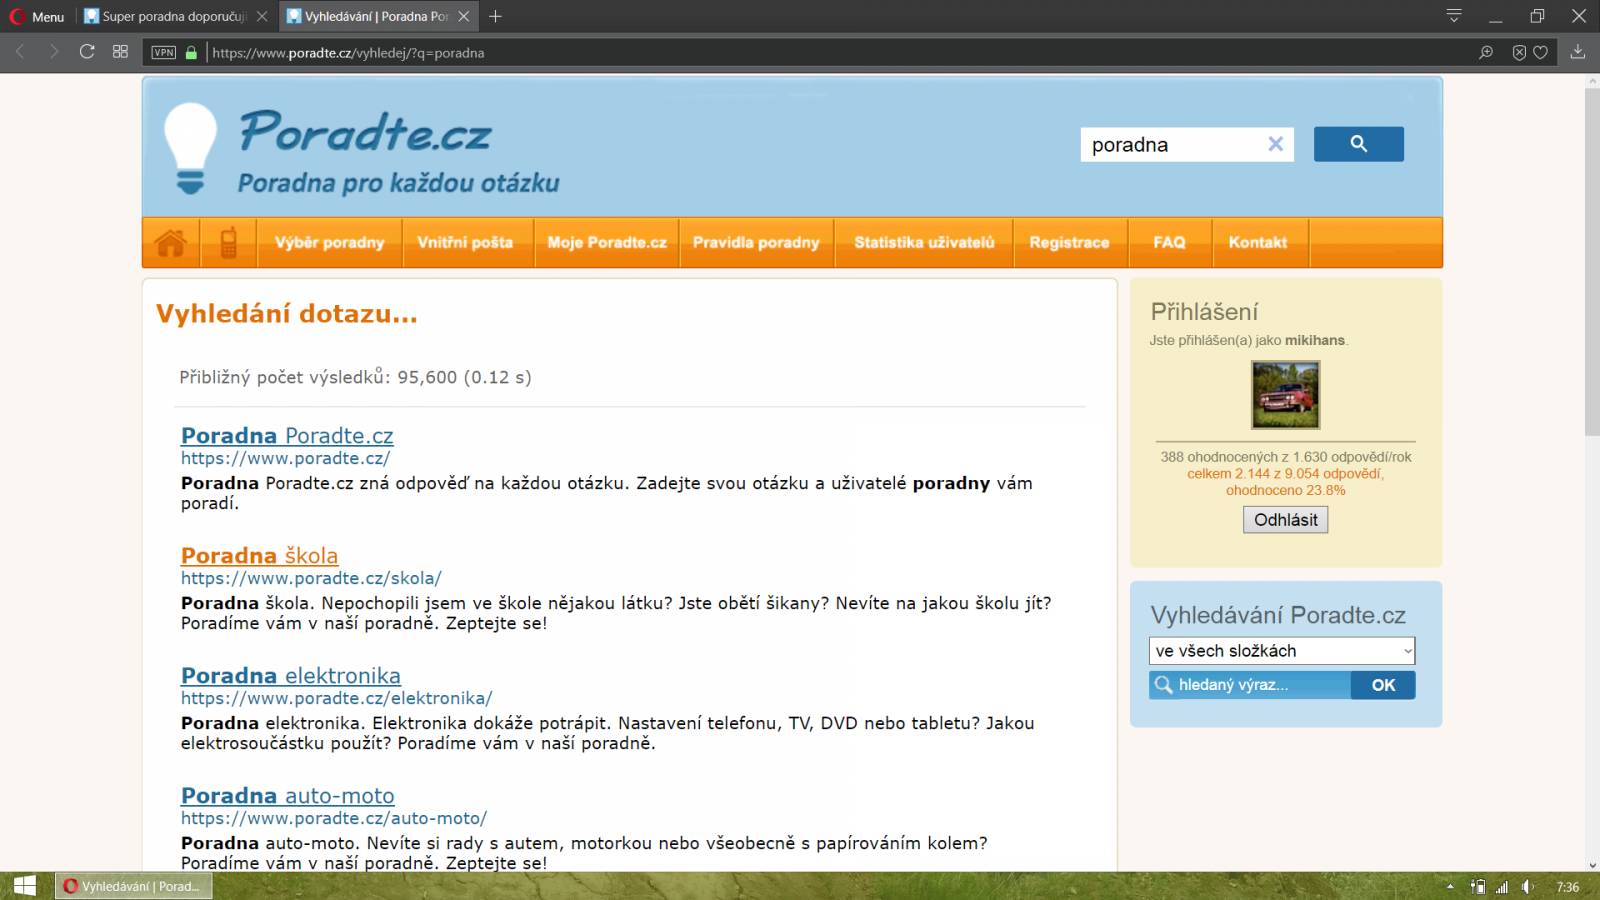The width and height of the screenshot is (1600, 900).
Task: Click the Poradte.cz lightbulb logo
Action: pos(190,148)
